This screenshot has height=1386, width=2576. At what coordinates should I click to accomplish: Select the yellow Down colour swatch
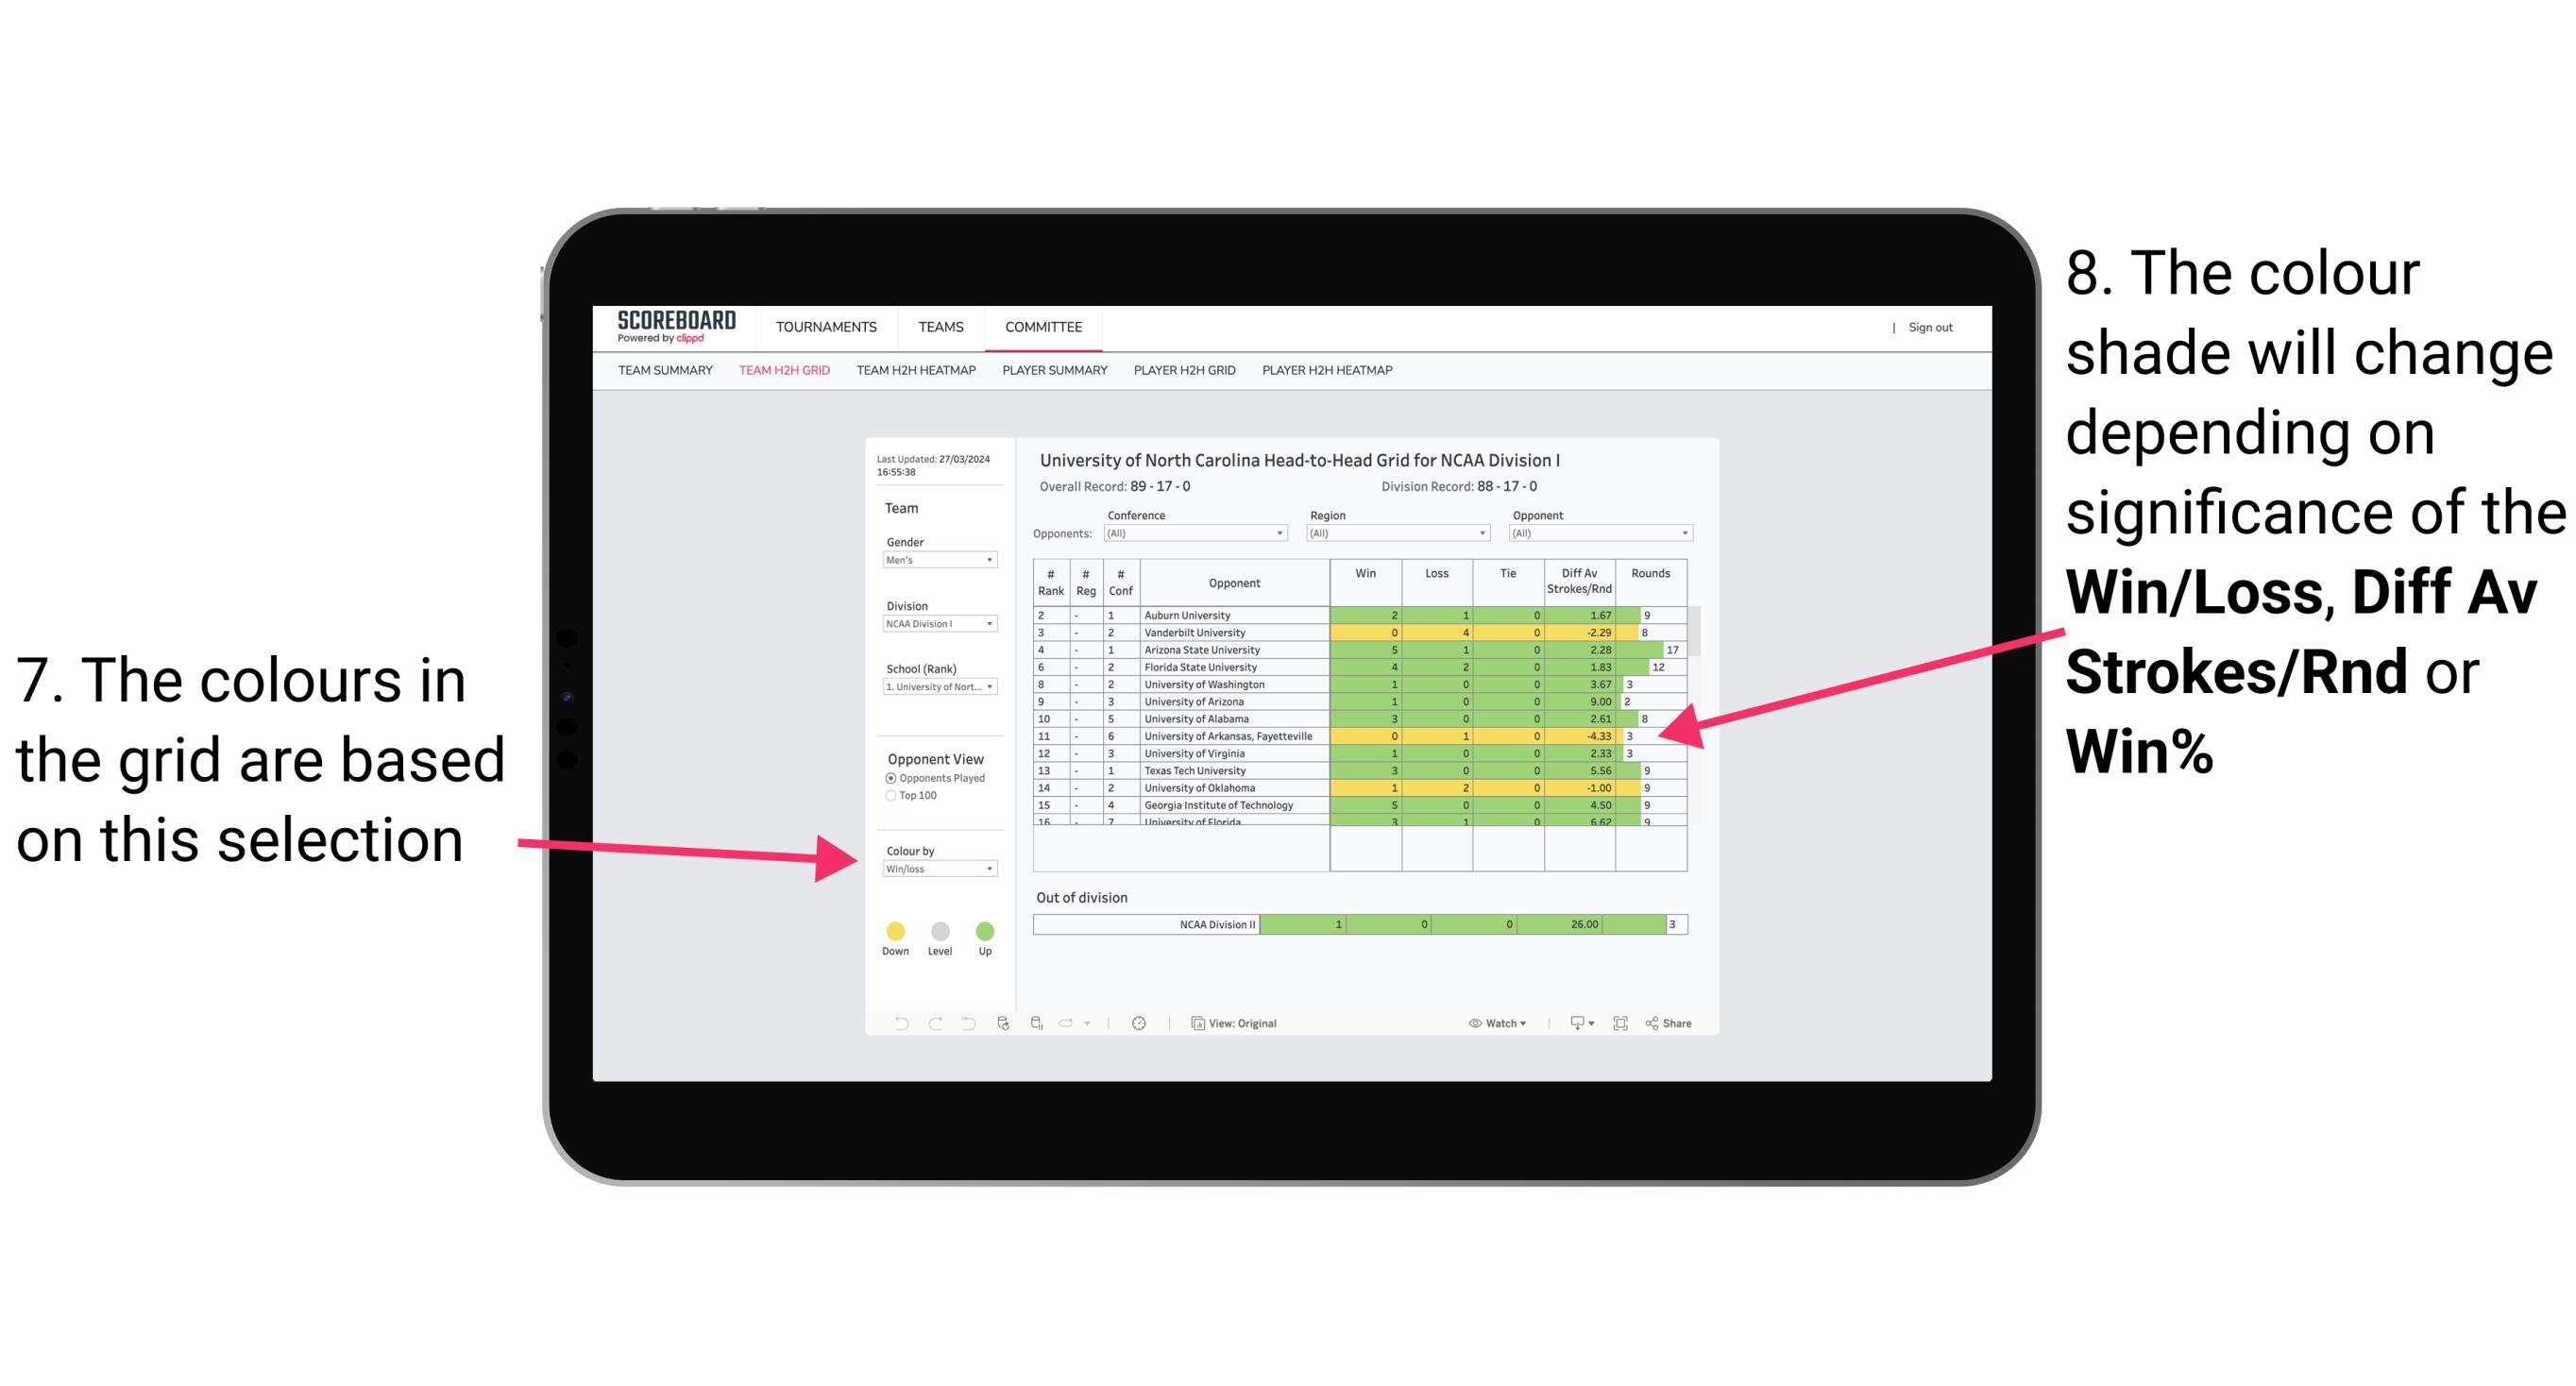(x=894, y=930)
